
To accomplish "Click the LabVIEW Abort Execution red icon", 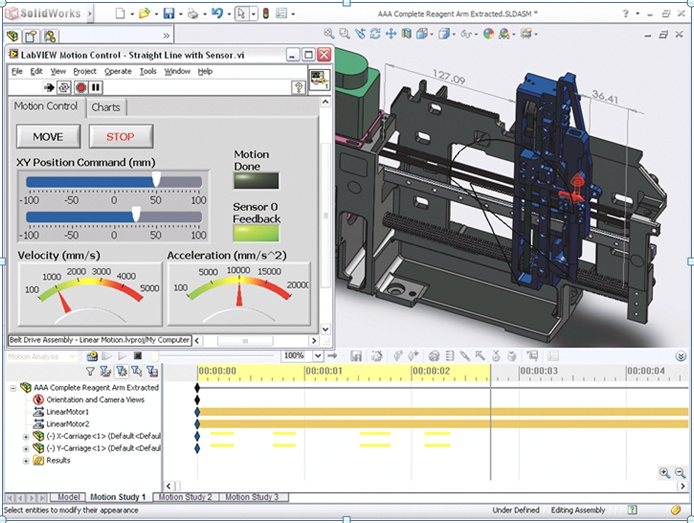I will coord(80,88).
